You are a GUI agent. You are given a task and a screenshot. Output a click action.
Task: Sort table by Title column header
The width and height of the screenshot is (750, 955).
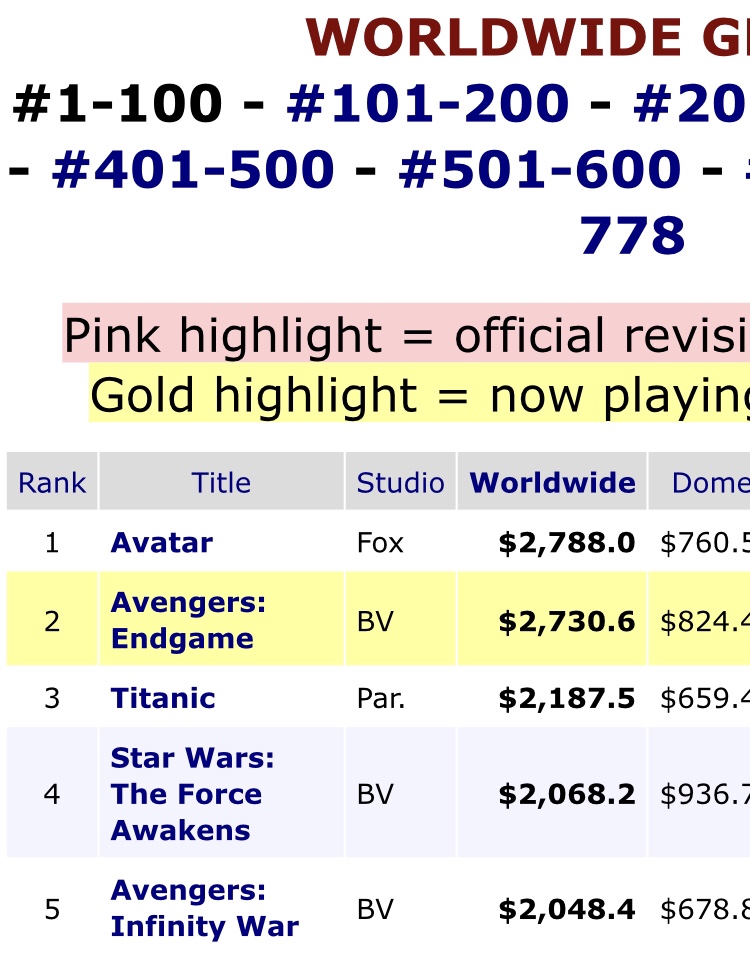(x=221, y=482)
